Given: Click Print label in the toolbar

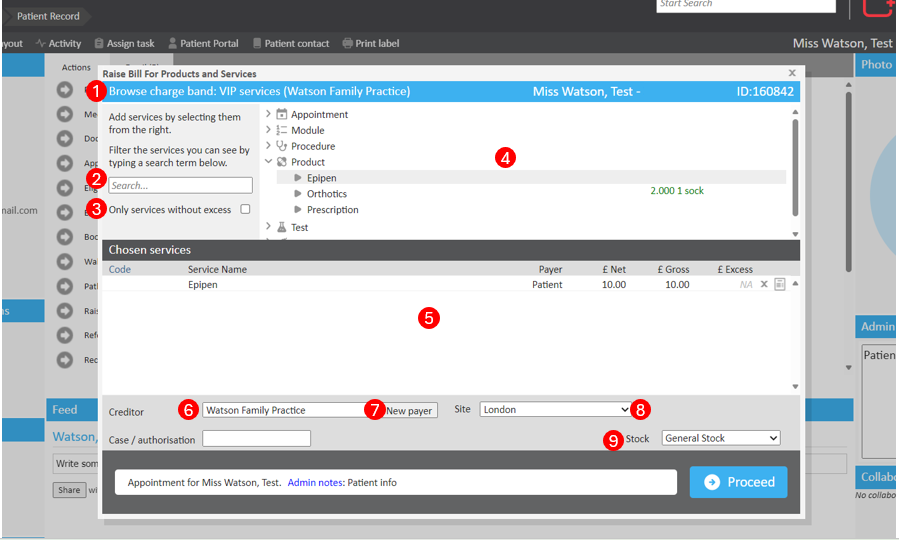Looking at the screenshot, I should pos(370,44).
